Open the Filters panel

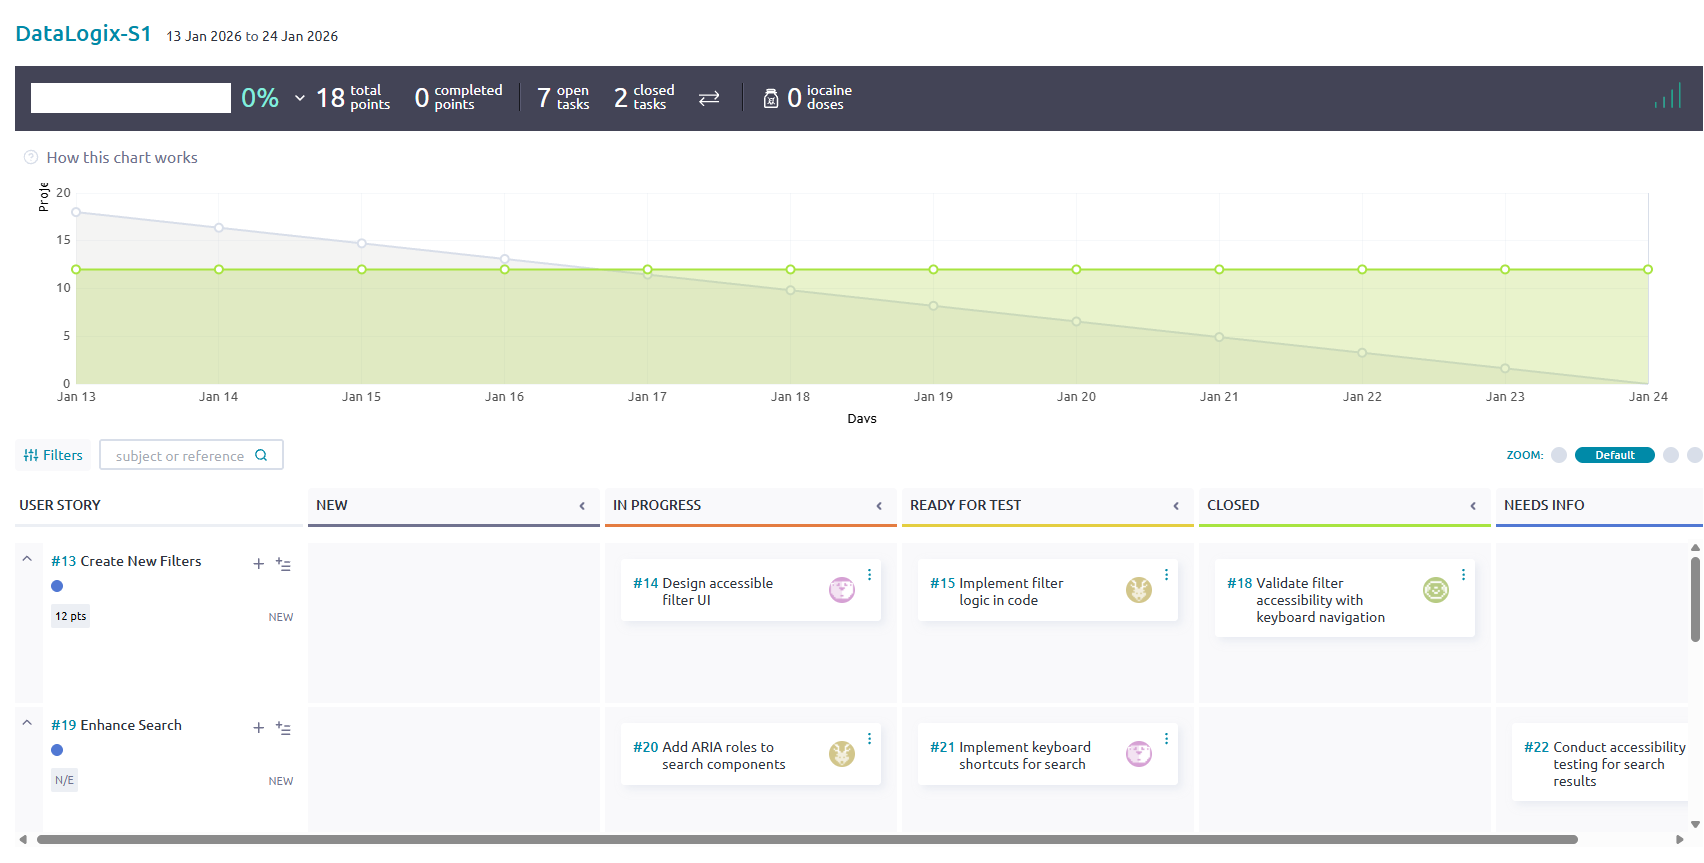pyautogui.click(x=54, y=455)
